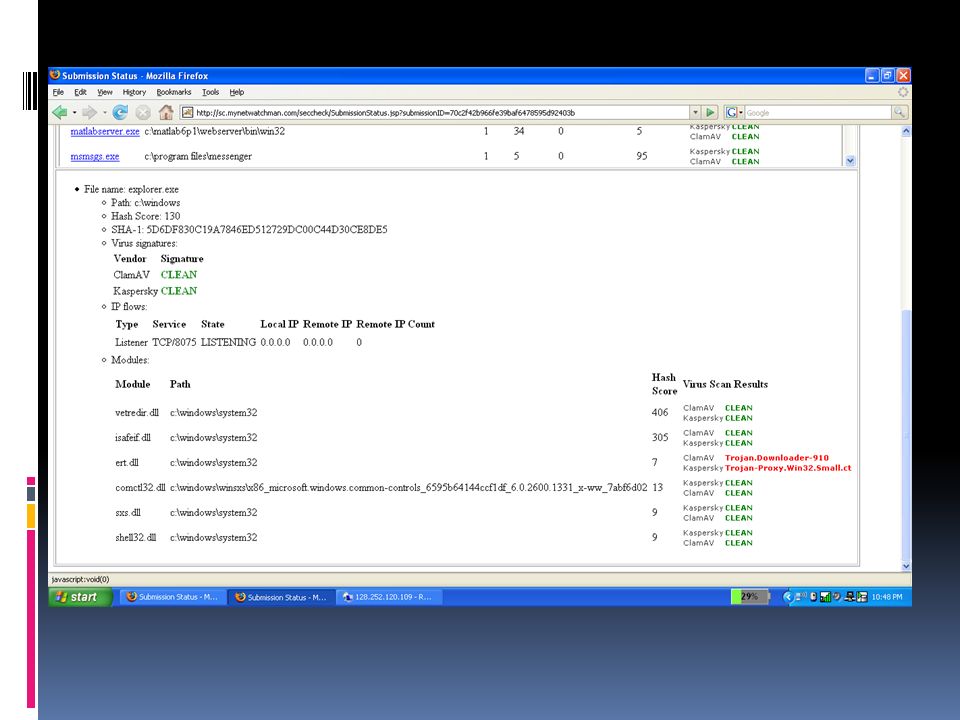Click the winsxs common-controls path text
This screenshot has width=960, height=720.
[x=408, y=488]
